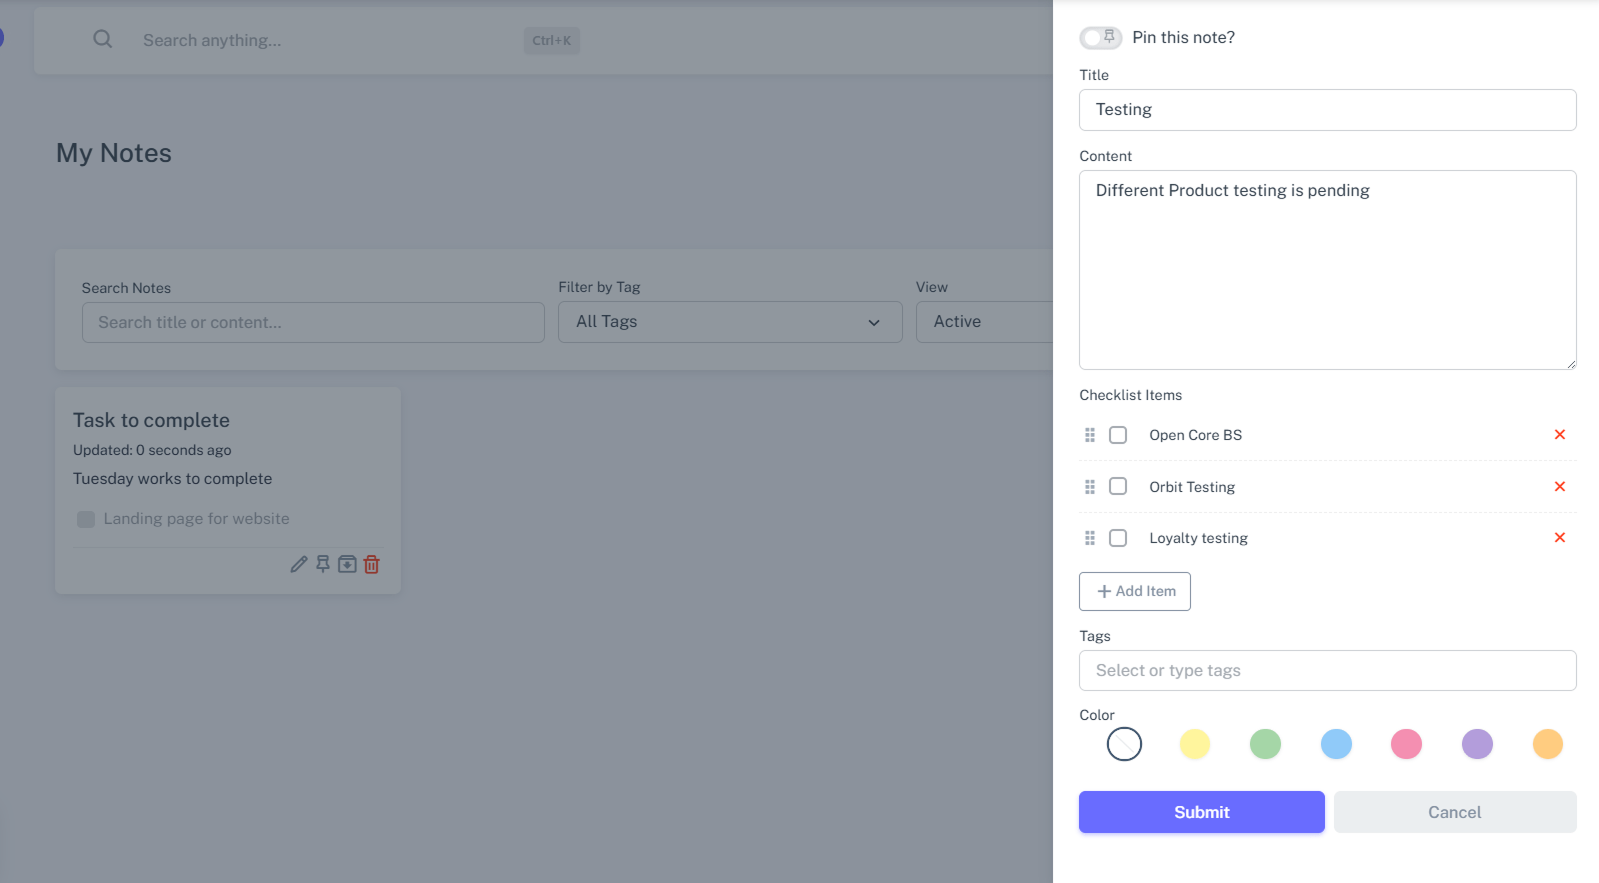Viewport: 1599px width, 883px height.
Task: Toggle the Pin this note switch
Action: [x=1100, y=38]
